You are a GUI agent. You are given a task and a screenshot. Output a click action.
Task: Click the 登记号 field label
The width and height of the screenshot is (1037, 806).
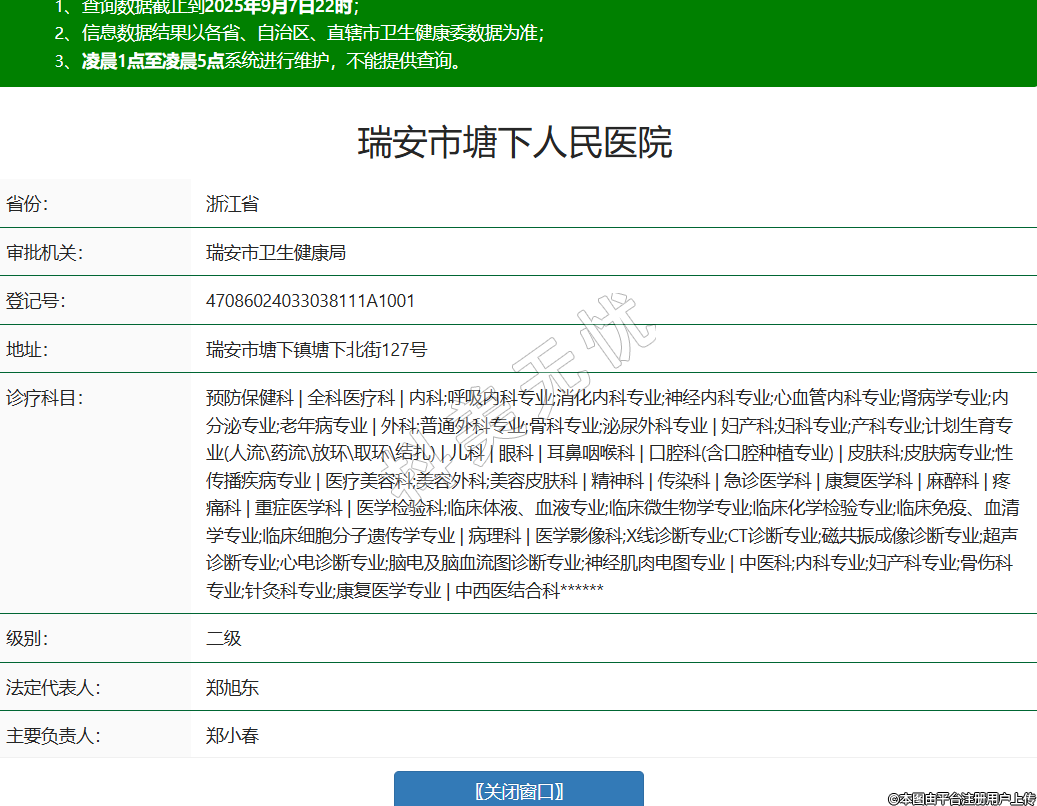(x=36, y=301)
